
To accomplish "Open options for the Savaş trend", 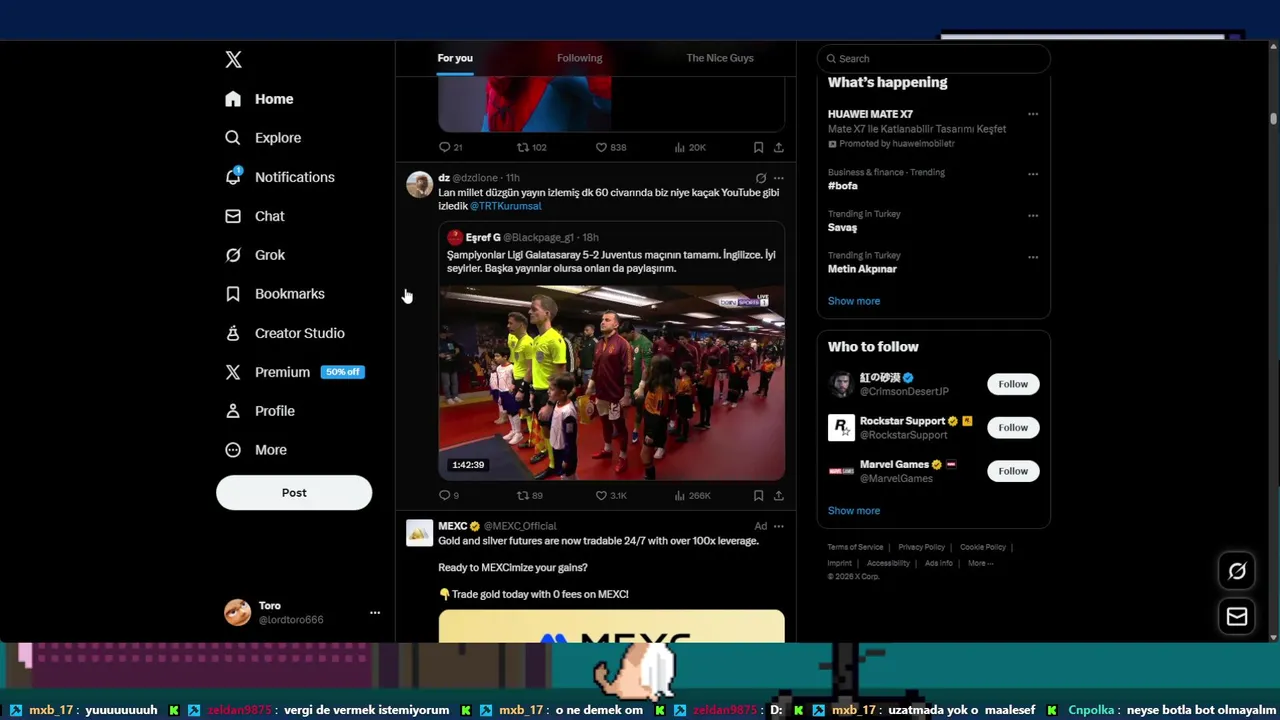I will (1033, 215).
